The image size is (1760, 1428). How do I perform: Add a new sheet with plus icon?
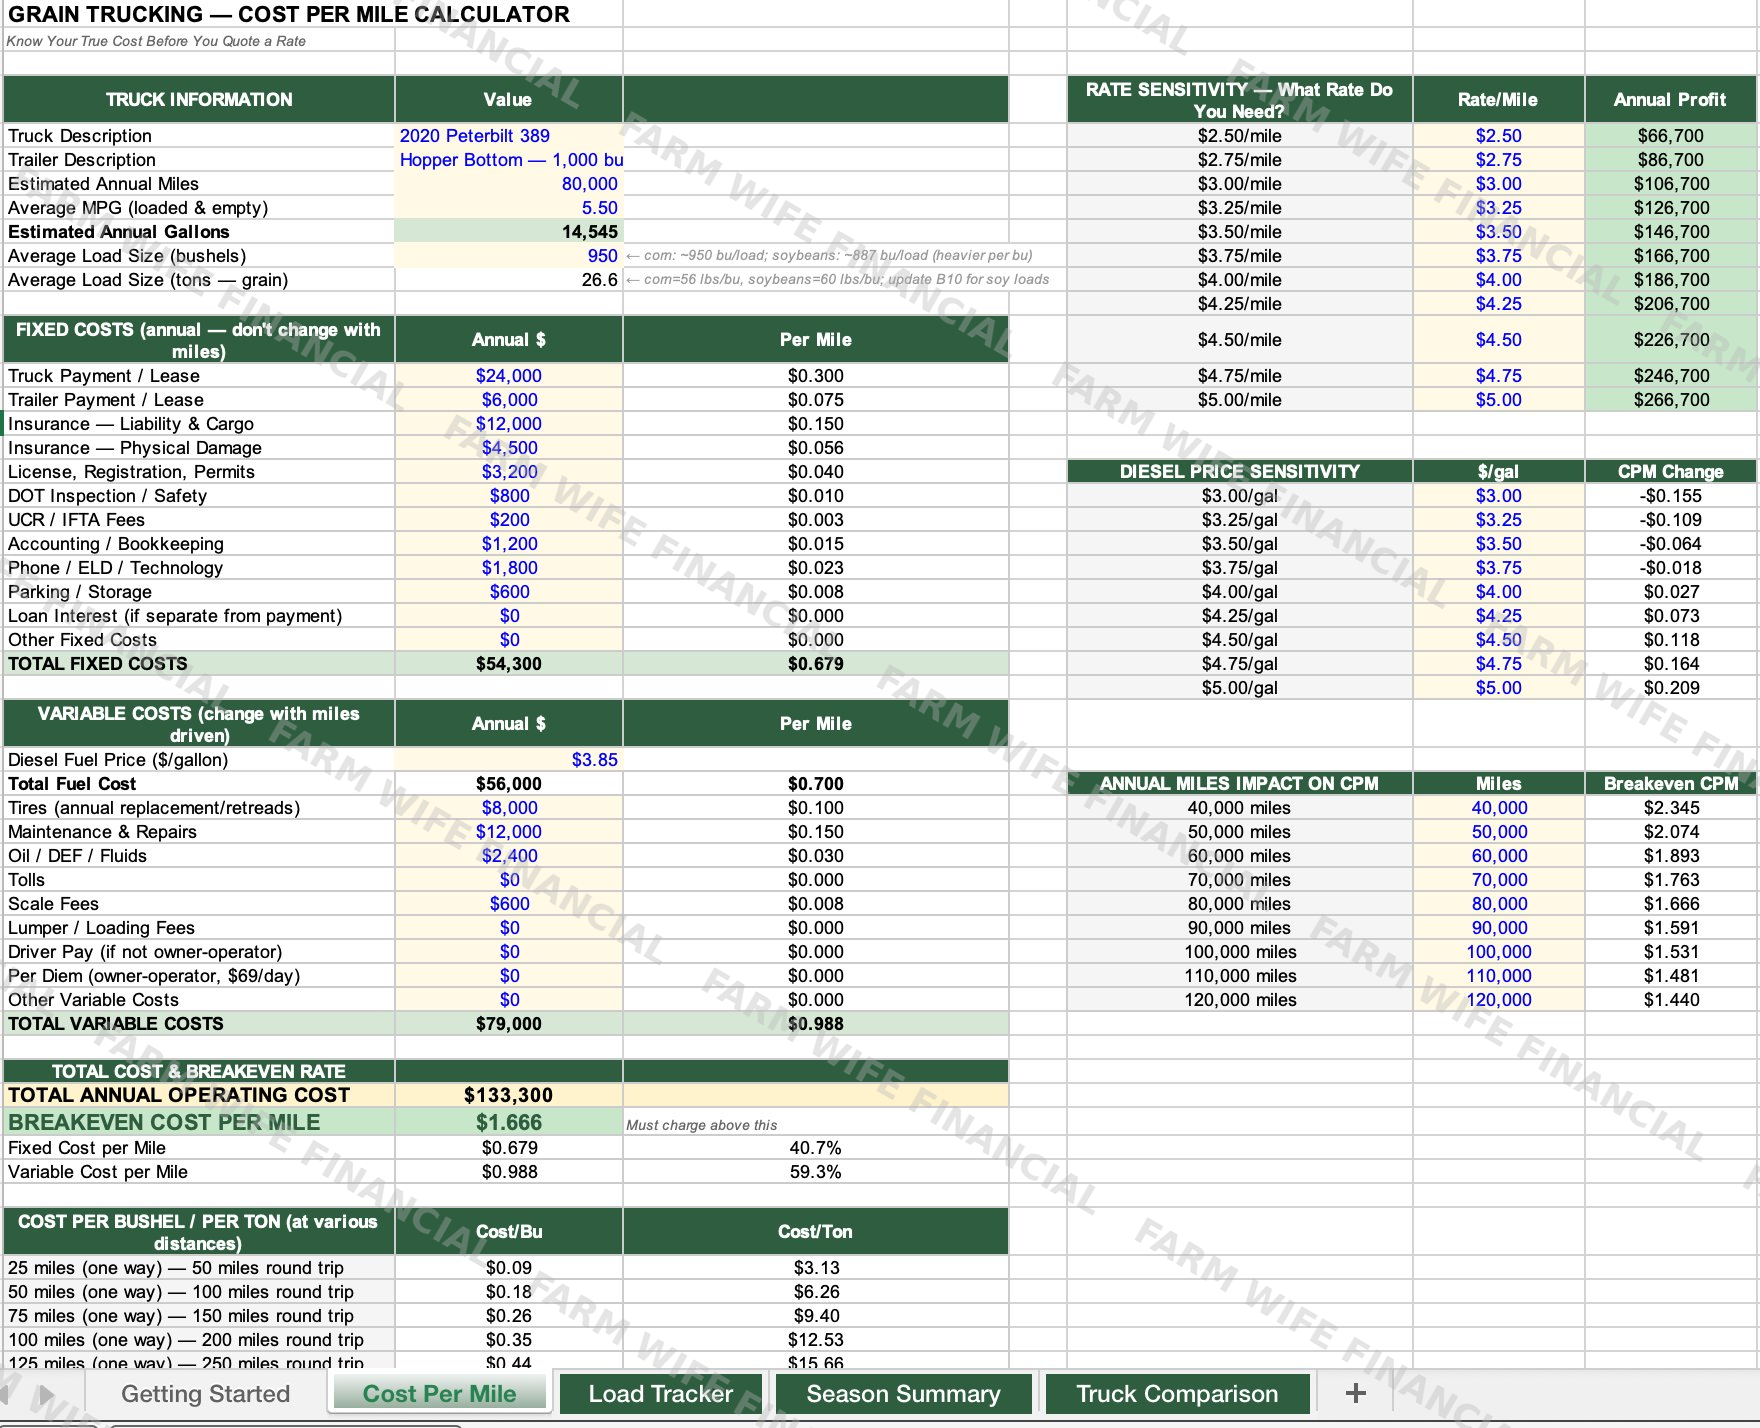pyautogui.click(x=1355, y=1393)
